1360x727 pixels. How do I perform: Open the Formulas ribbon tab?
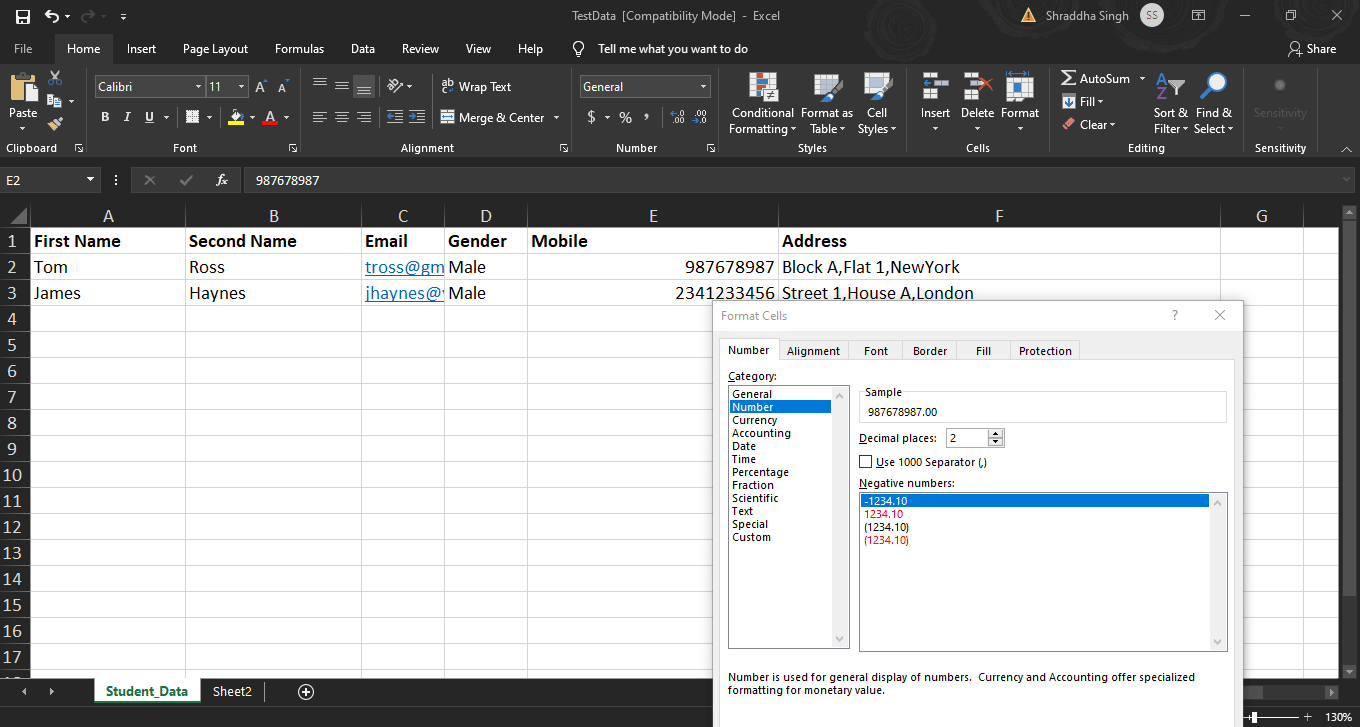(x=299, y=49)
